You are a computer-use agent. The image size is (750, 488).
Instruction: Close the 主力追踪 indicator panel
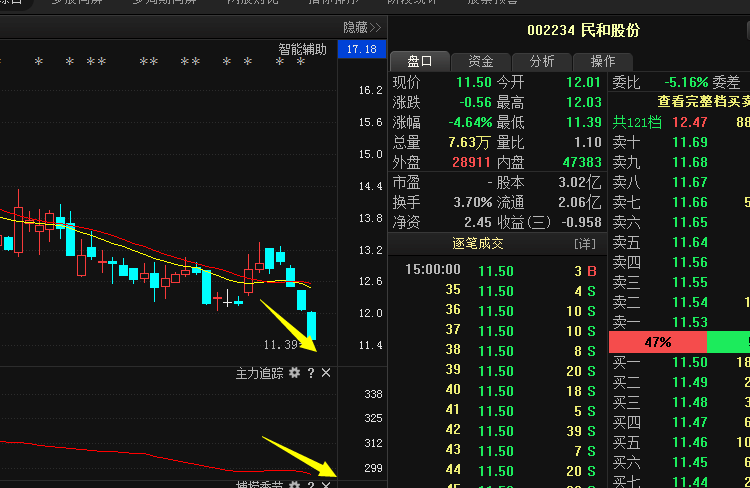point(326,373)
